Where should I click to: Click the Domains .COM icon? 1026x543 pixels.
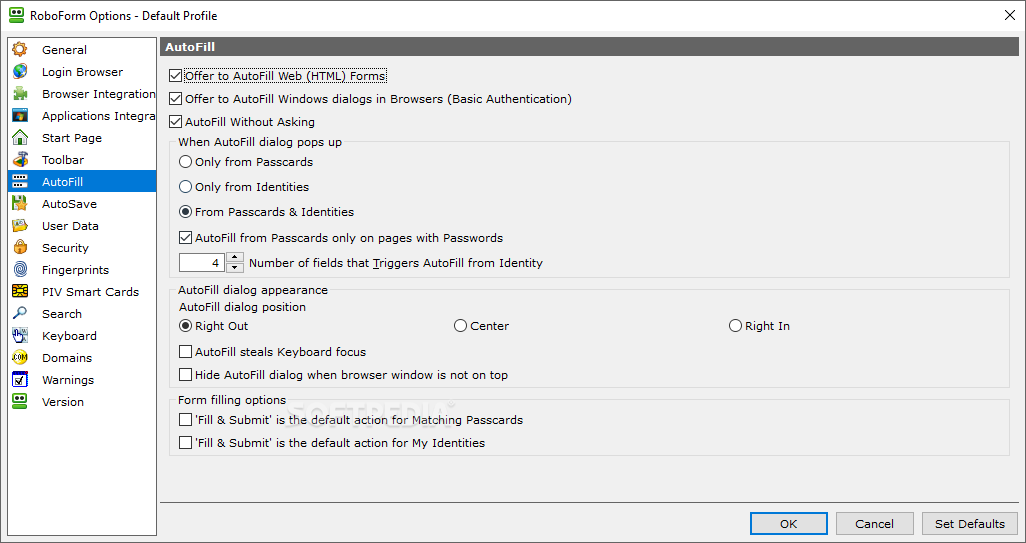[x=20, y=358]
